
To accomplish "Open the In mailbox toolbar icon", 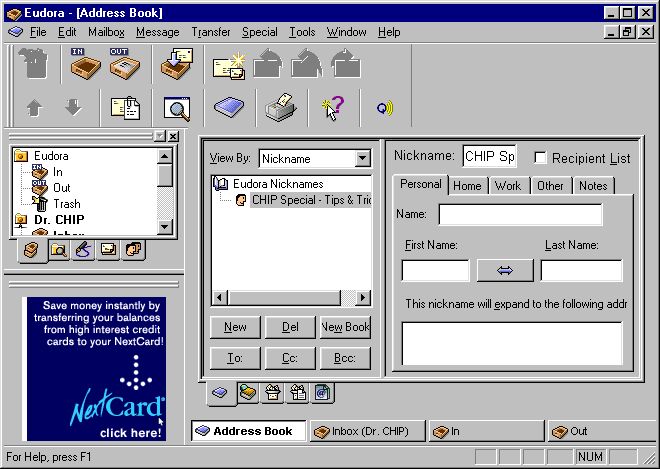I will (x=85, y=64).
